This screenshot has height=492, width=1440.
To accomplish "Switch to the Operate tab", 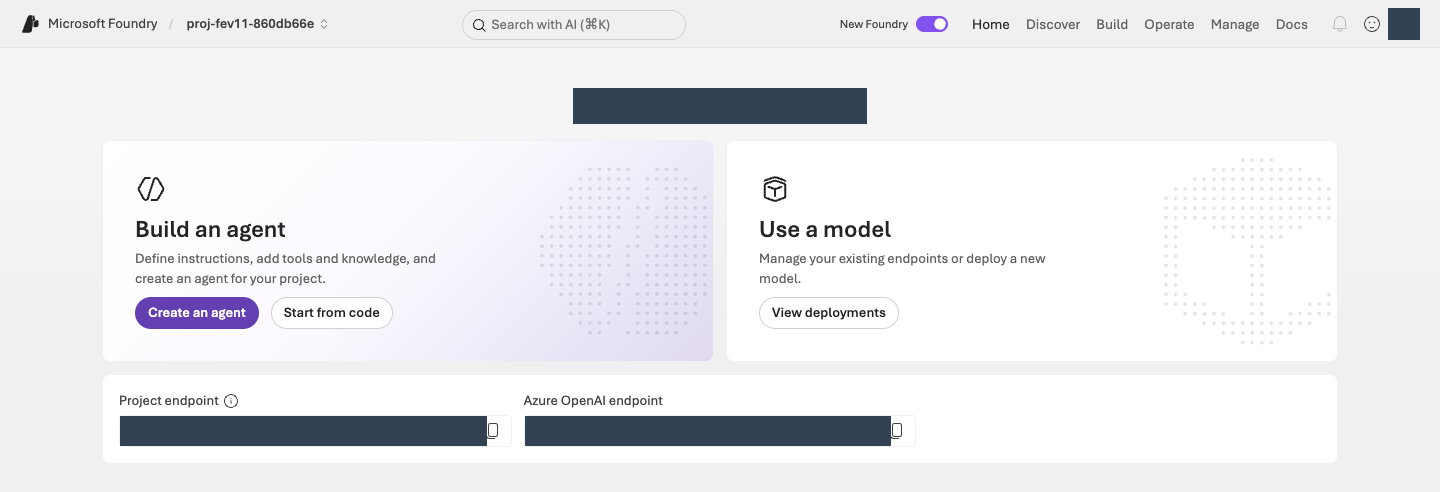I will tap(1169, 24).
